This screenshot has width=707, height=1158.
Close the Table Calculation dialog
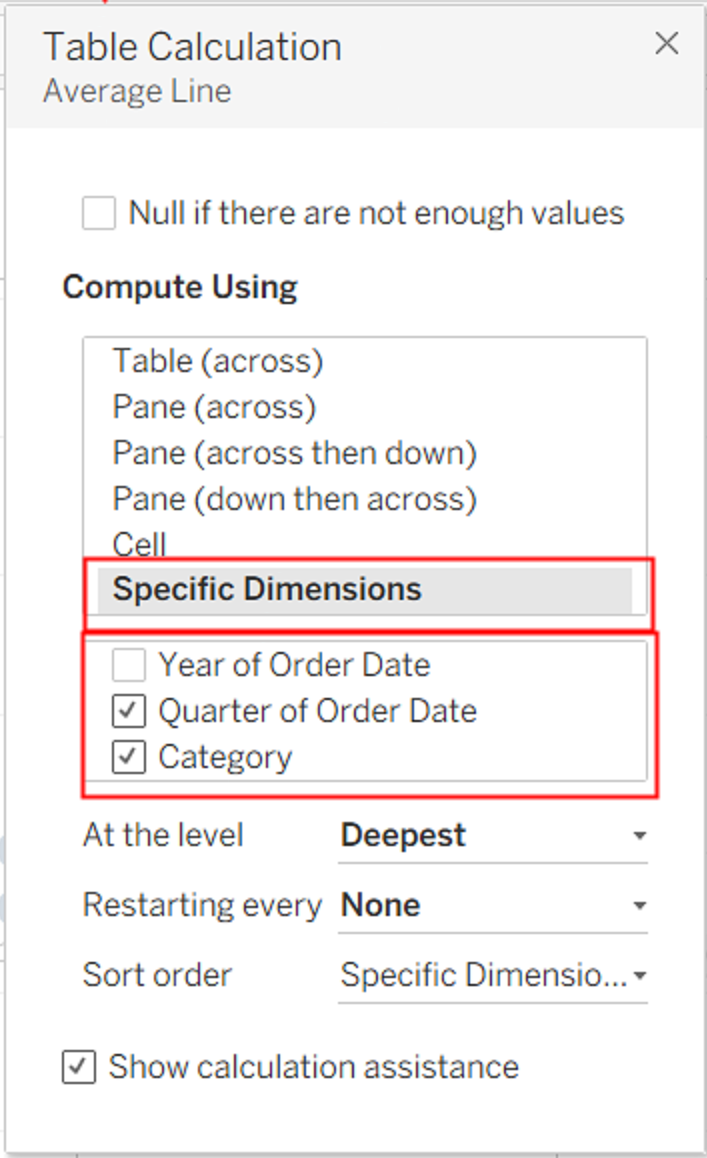666,43
